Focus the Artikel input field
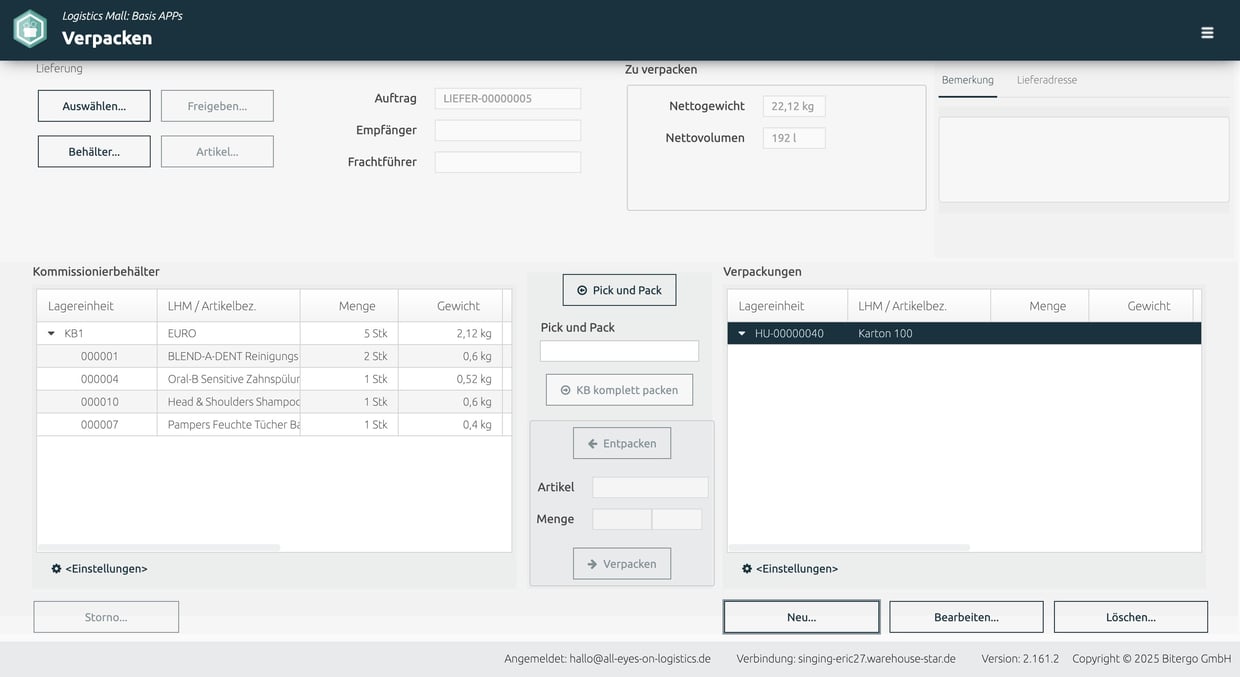Image resolution: width=1240 pixels, height=677 pixels. [650, 487]
